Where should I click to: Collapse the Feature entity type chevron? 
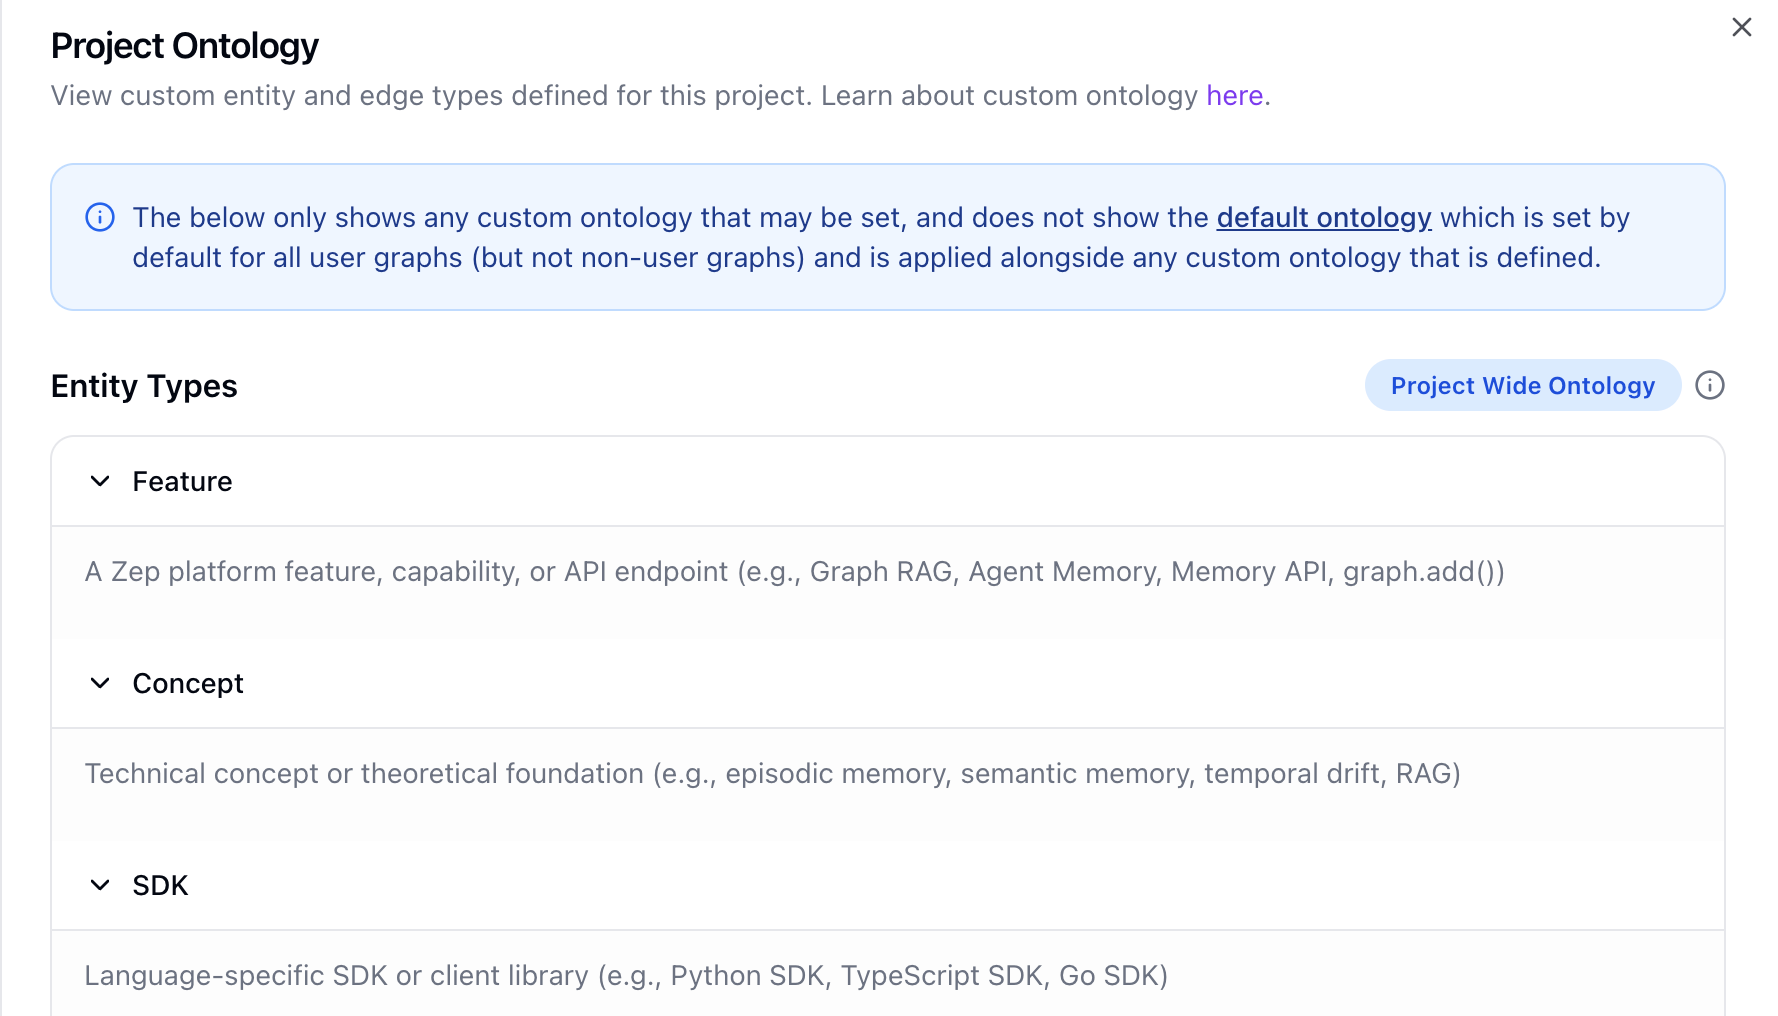click(100, 481)
